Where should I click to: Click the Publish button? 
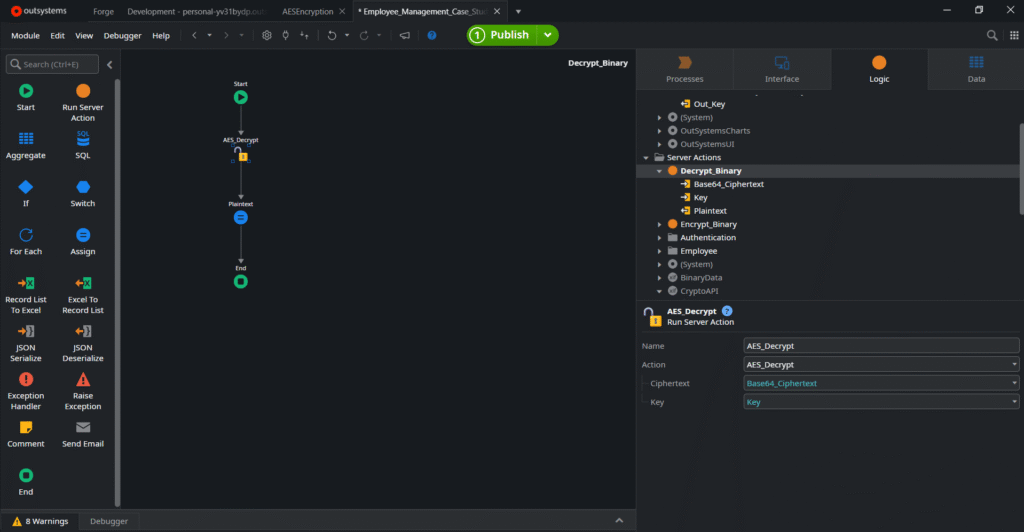click(x=501, y=35)
